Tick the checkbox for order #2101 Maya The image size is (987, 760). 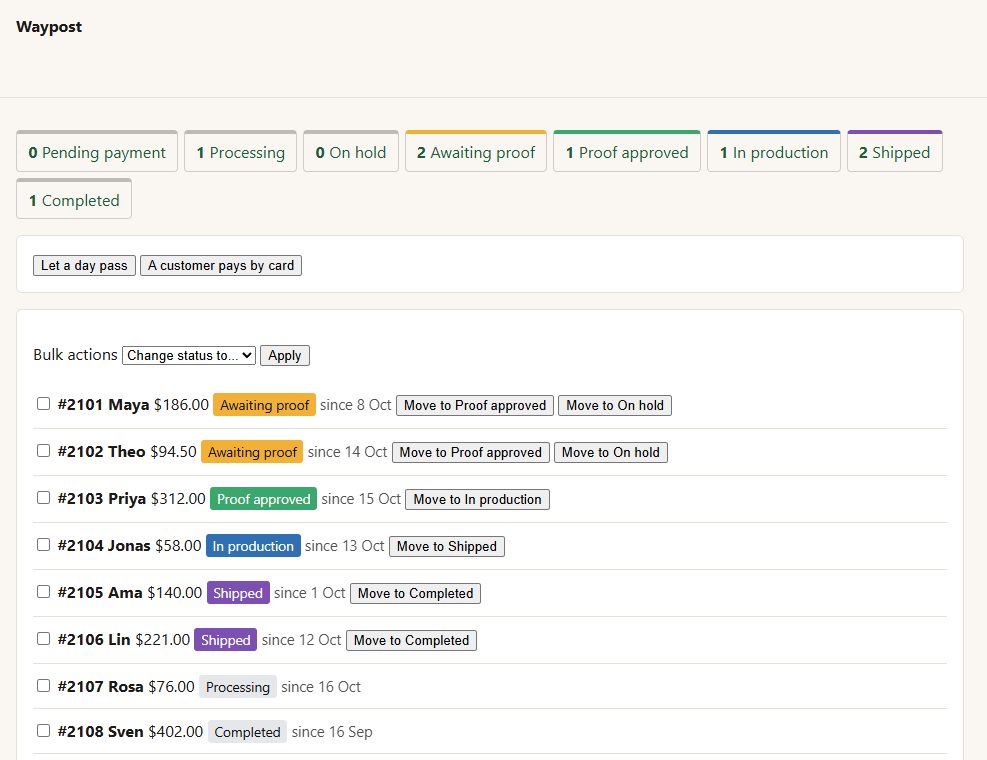(x=43, y=404)
